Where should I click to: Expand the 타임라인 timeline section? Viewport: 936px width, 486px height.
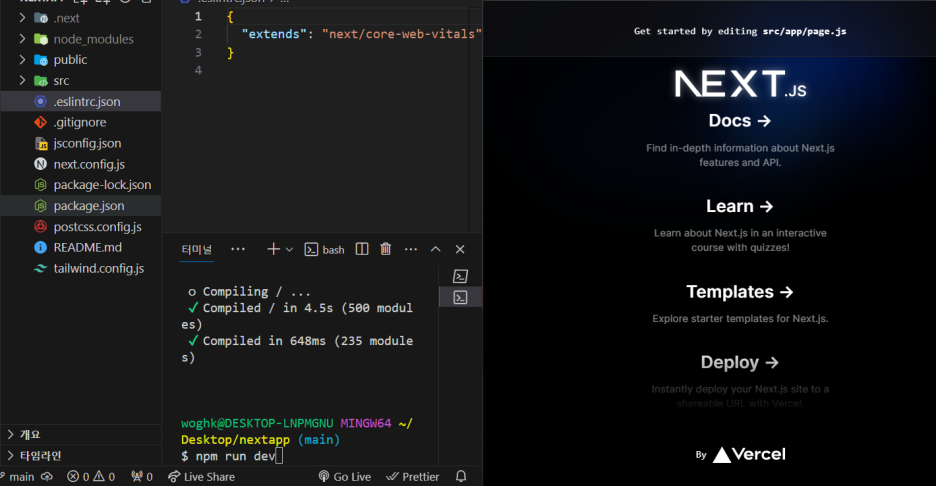tap(81, 456)
